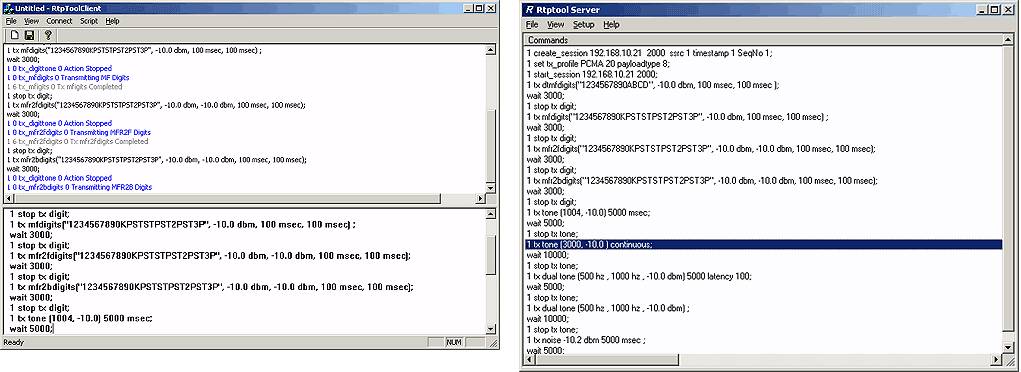
Task: Click '1 tx tone (1004, -10.0)' in client script editor
Action: [82, 318]
